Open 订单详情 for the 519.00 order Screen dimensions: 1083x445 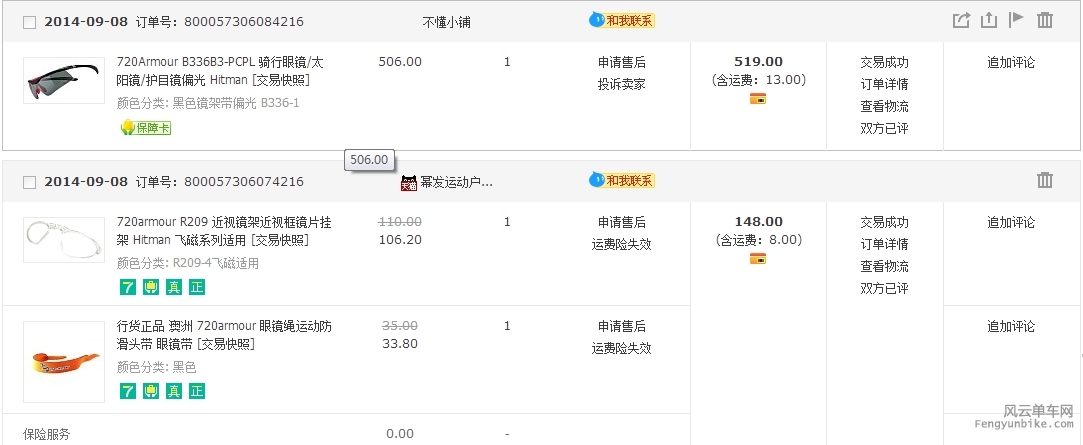click(884, 84)
